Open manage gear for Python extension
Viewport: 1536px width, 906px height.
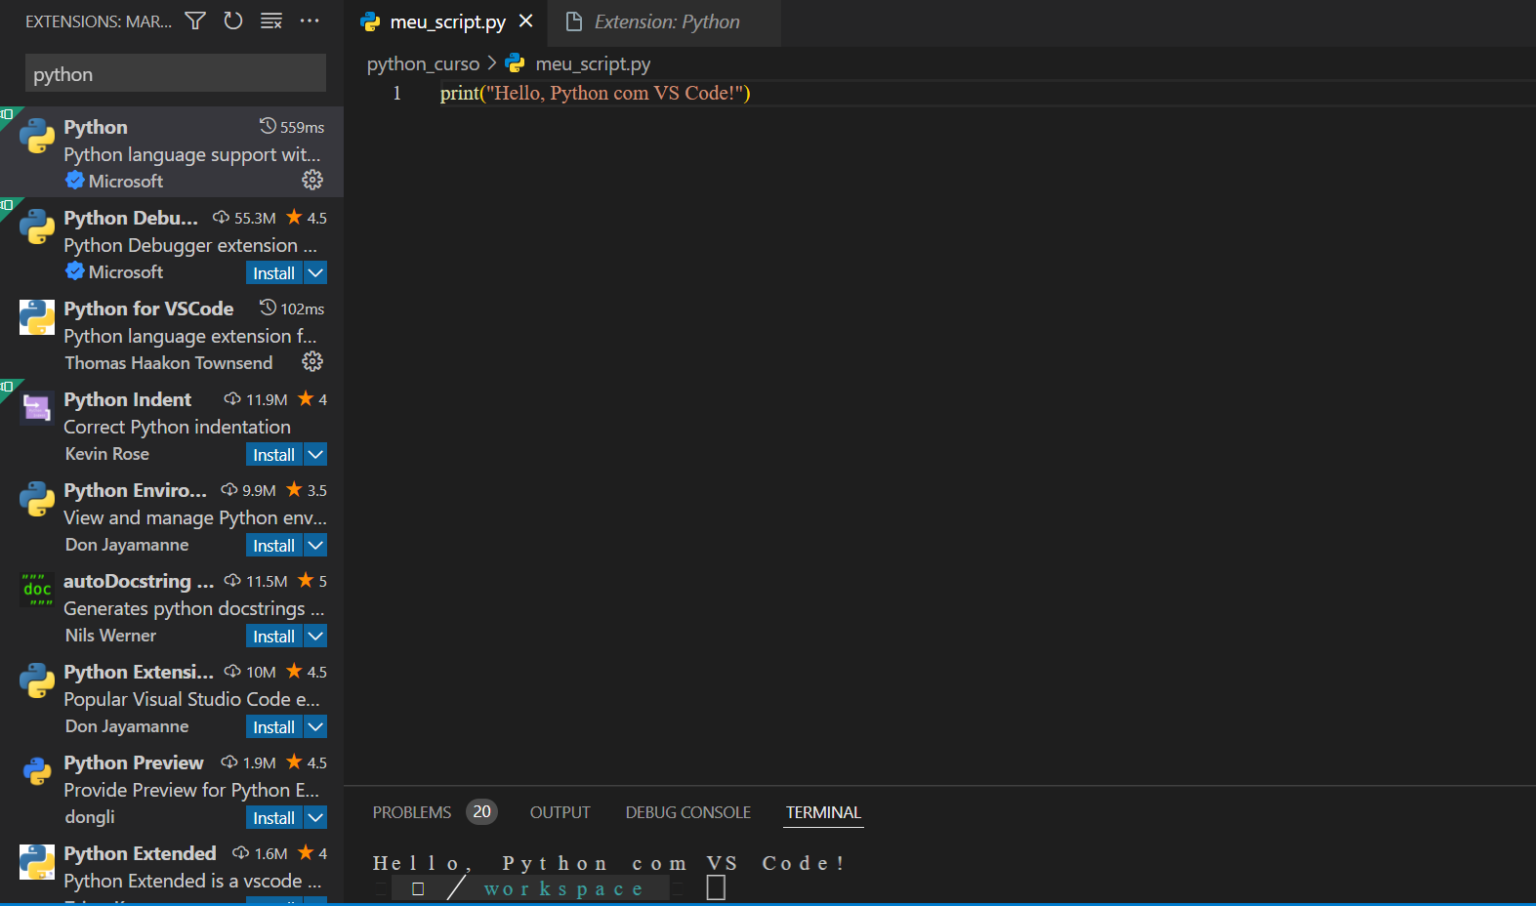click(x=313, y=180)
